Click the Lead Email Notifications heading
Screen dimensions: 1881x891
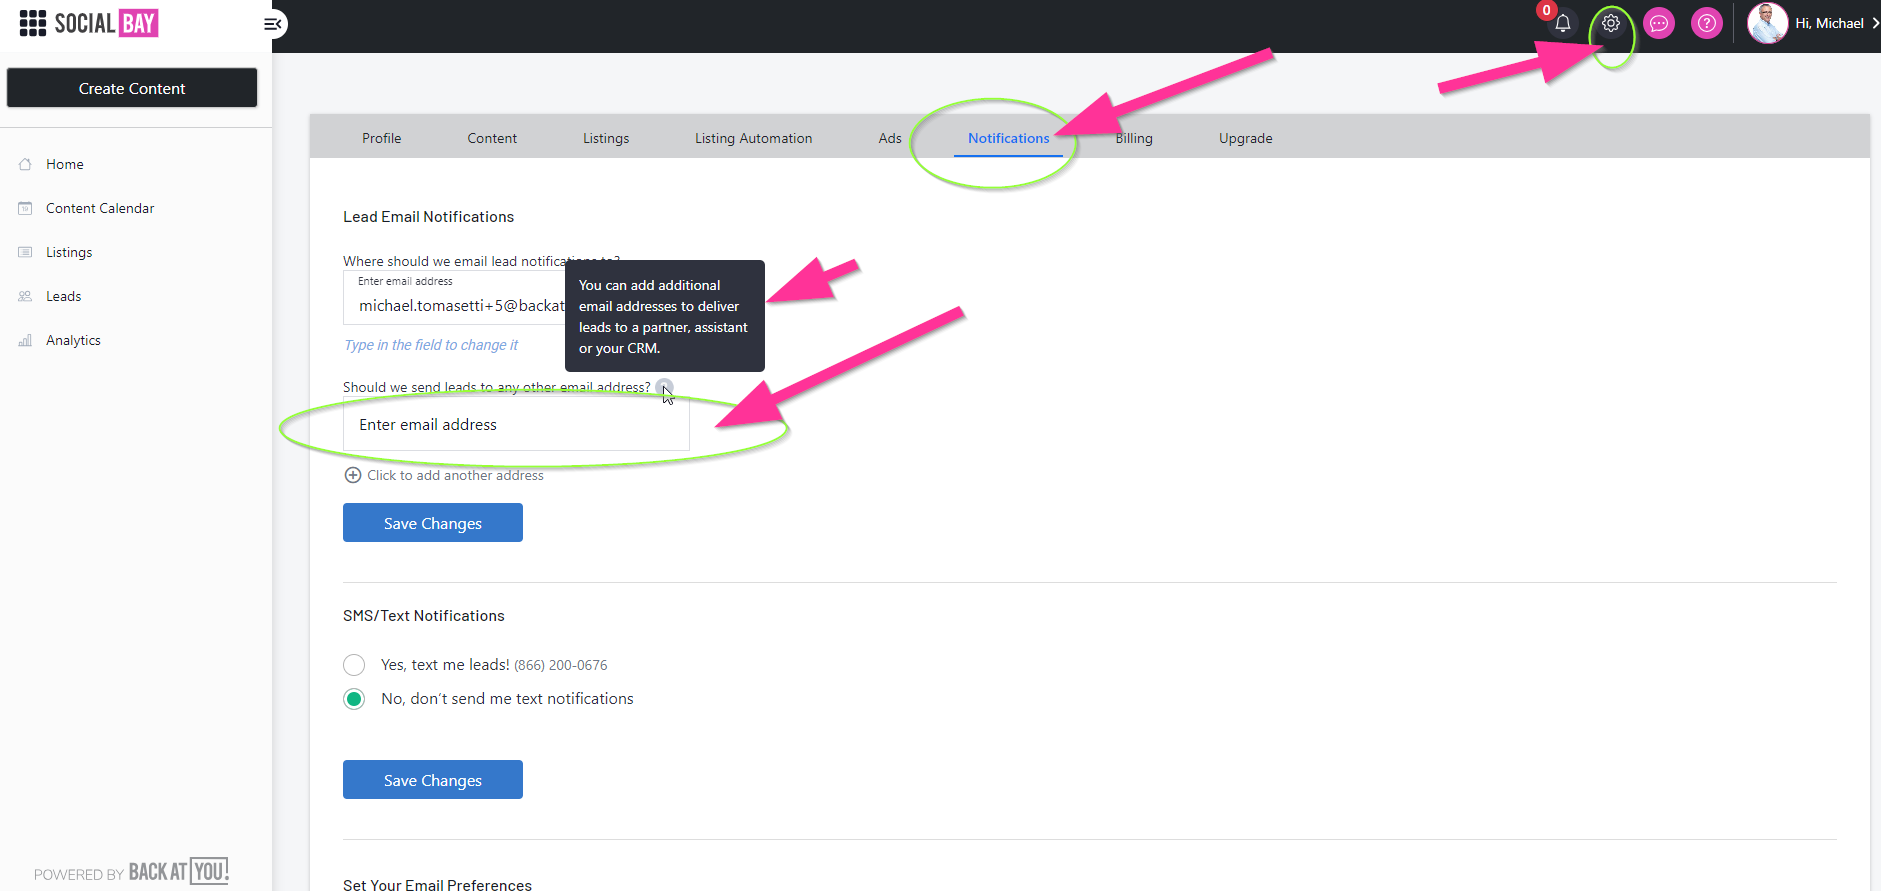(428, 217)
